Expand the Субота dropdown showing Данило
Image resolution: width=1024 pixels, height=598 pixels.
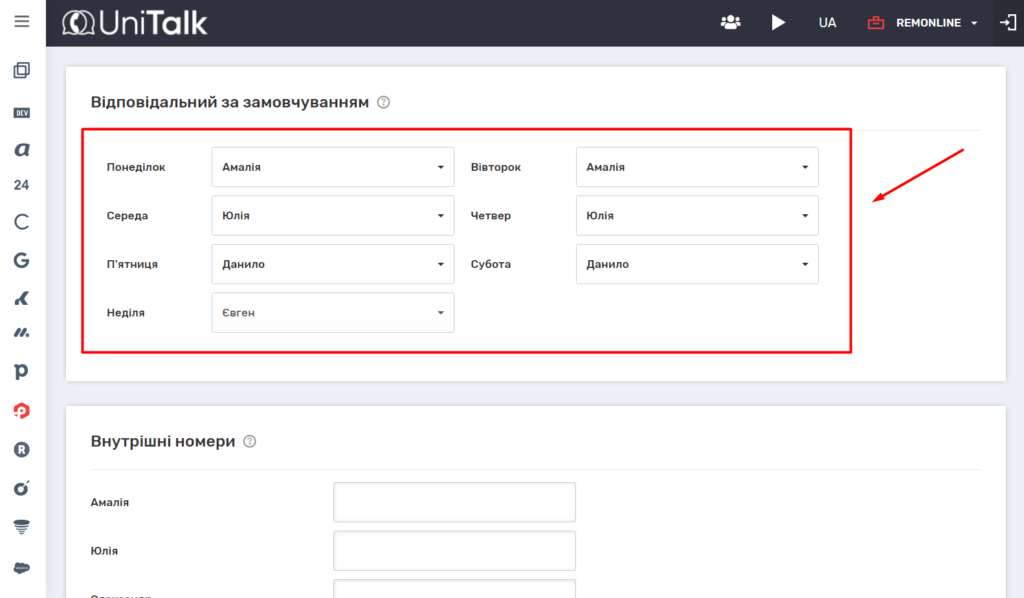coord(697,264)
